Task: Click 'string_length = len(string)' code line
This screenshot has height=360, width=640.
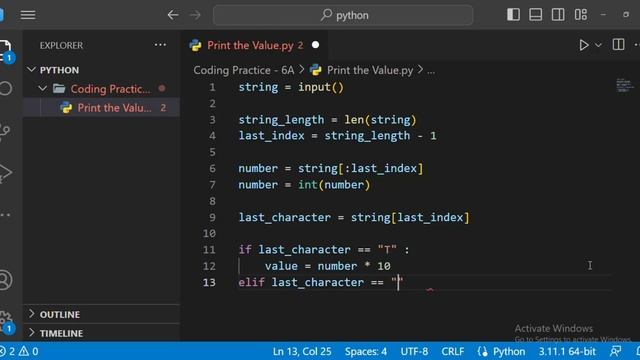Action: (x=327, y=120)
